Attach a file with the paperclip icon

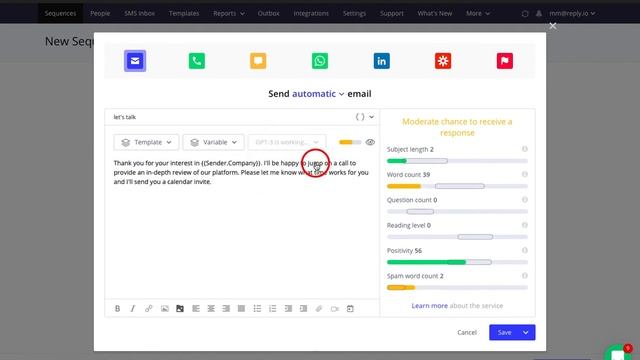pos(319,309)
